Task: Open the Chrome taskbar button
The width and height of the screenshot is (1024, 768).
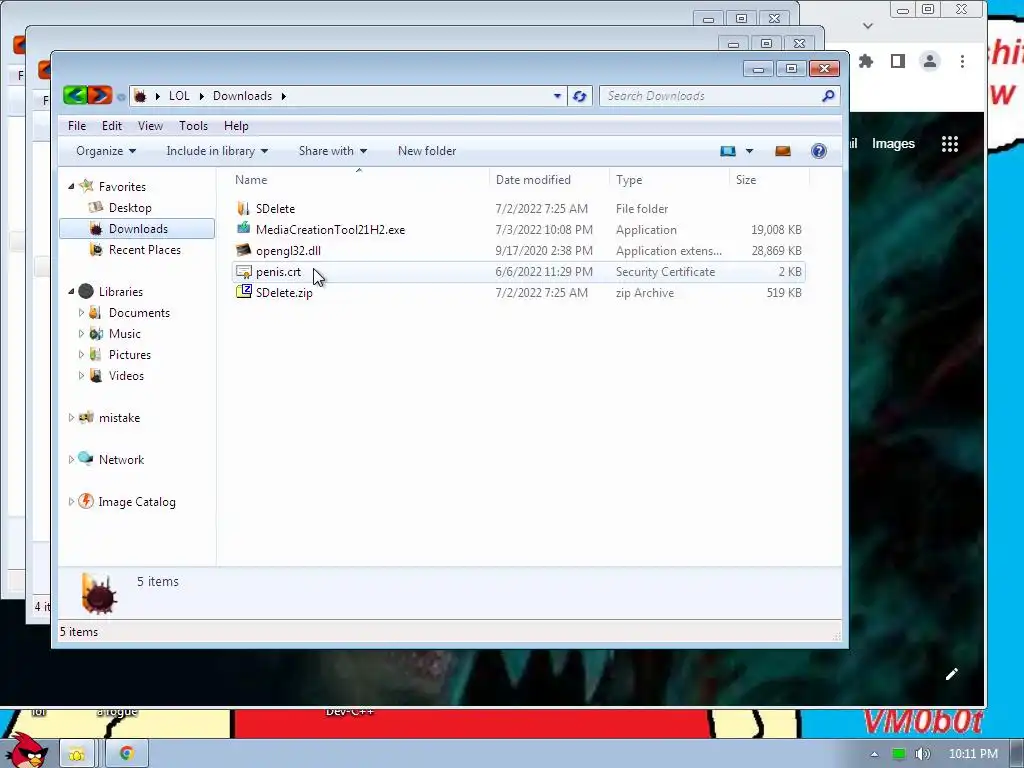Action: pyautogui.click(x=126, y=754)
